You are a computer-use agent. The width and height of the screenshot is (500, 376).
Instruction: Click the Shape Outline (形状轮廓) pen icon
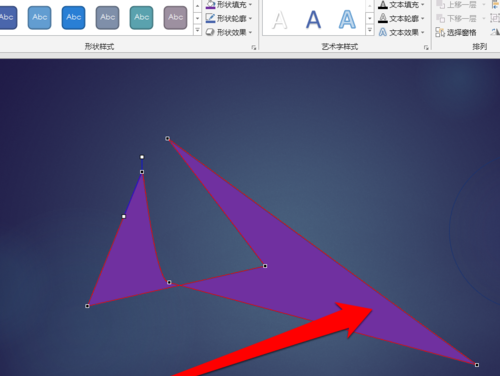point(210,18)
